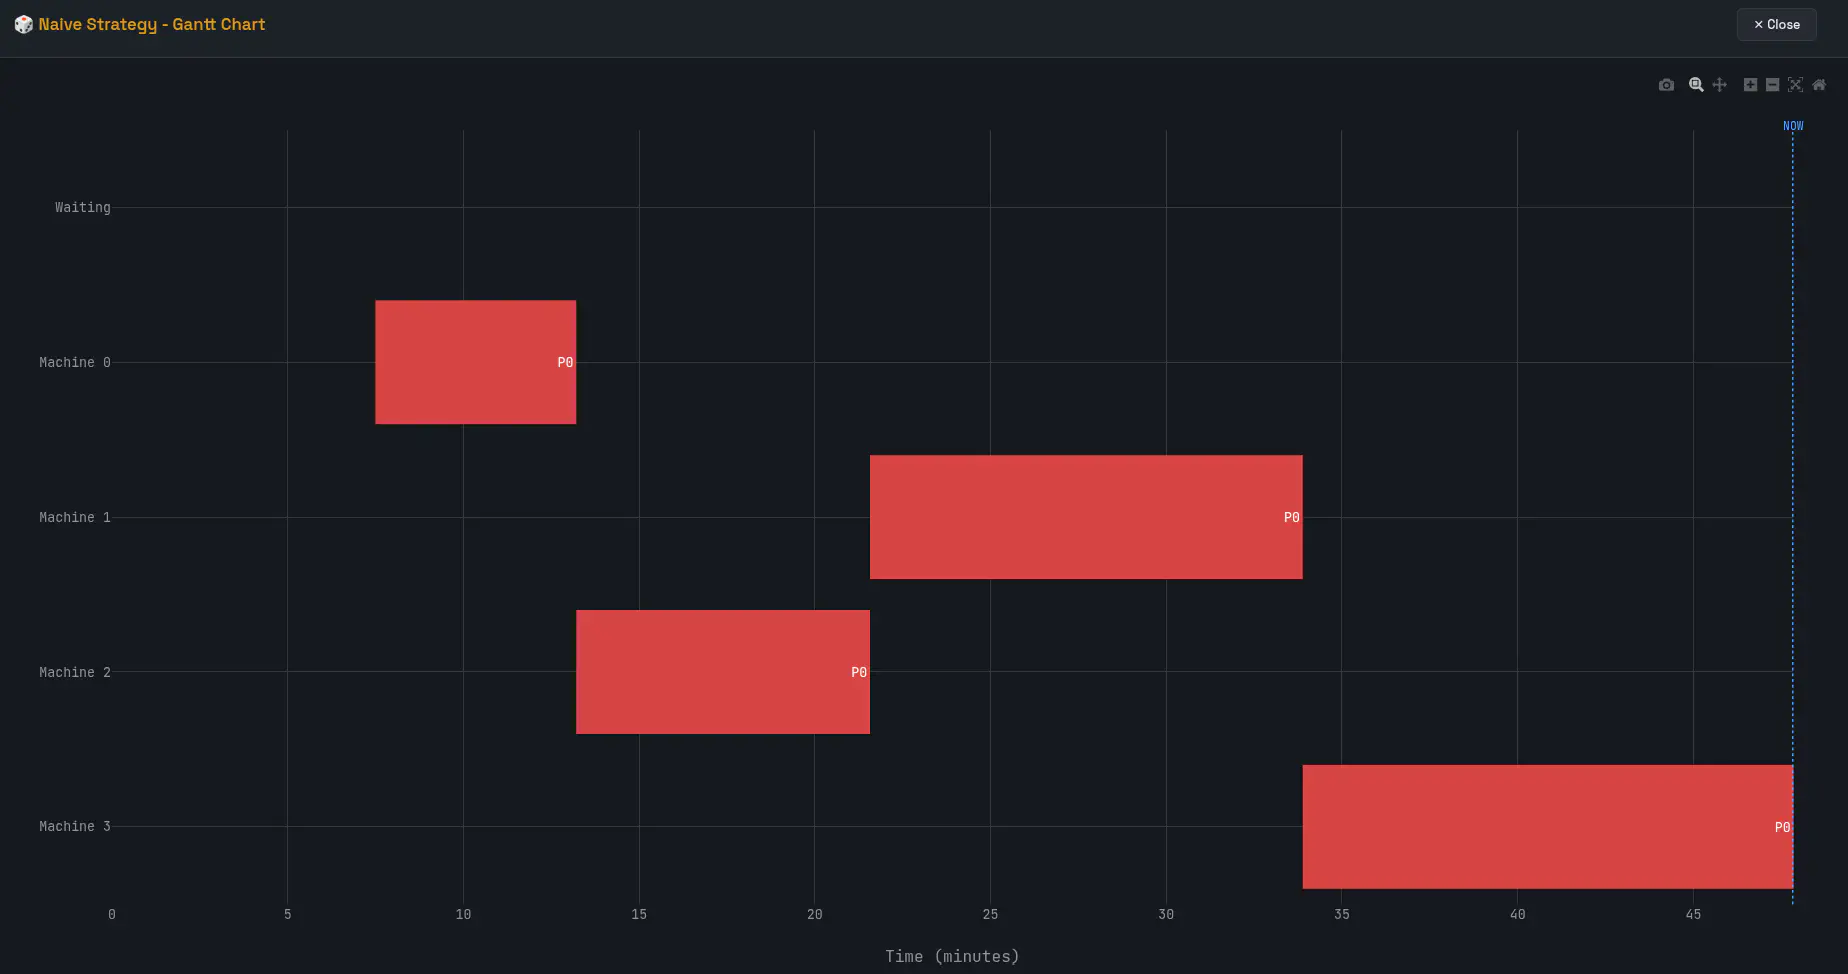The image size is (1848, 974).
Task: Reset axes with the home icon
Action: click(1819, 85)
